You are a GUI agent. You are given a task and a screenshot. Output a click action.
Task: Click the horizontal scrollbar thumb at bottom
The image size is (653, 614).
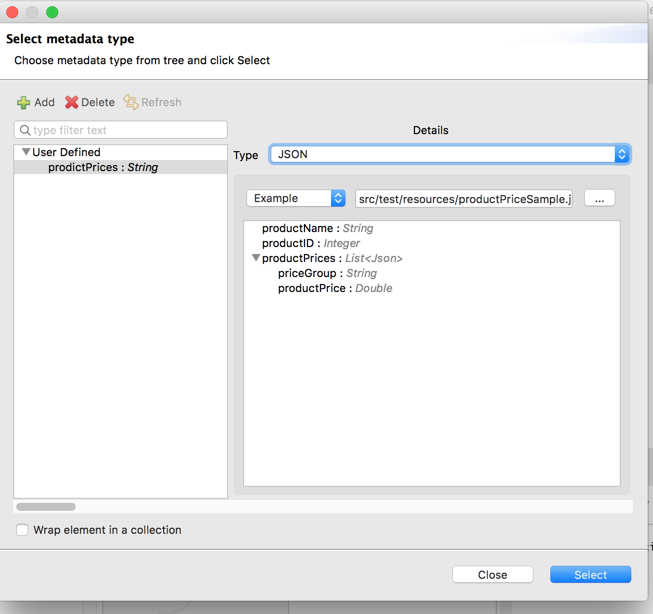46,507
